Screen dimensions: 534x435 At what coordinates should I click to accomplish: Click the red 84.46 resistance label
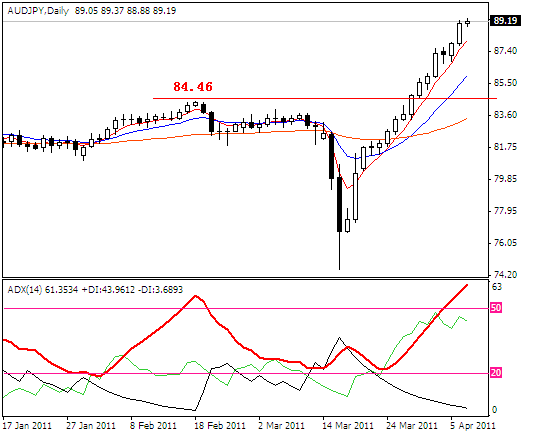point(193,87)
